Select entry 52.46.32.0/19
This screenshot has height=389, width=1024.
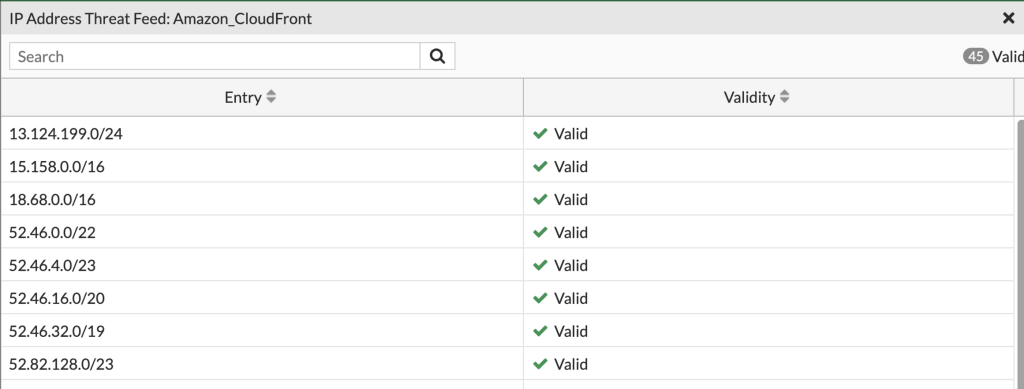[57, 332]
